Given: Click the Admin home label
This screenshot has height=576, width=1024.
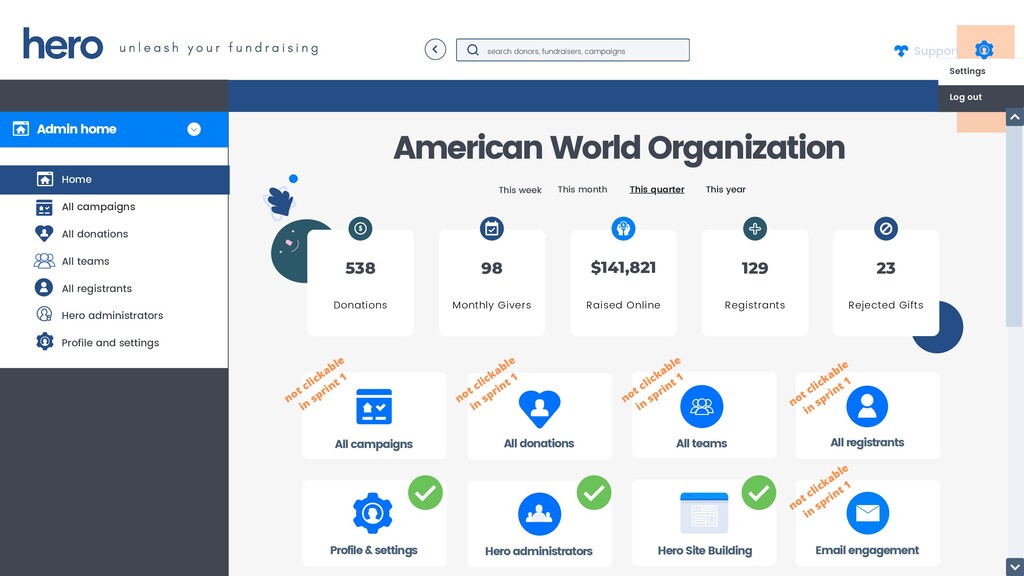Looking at the screenshot, I should [x=76, y=129].
